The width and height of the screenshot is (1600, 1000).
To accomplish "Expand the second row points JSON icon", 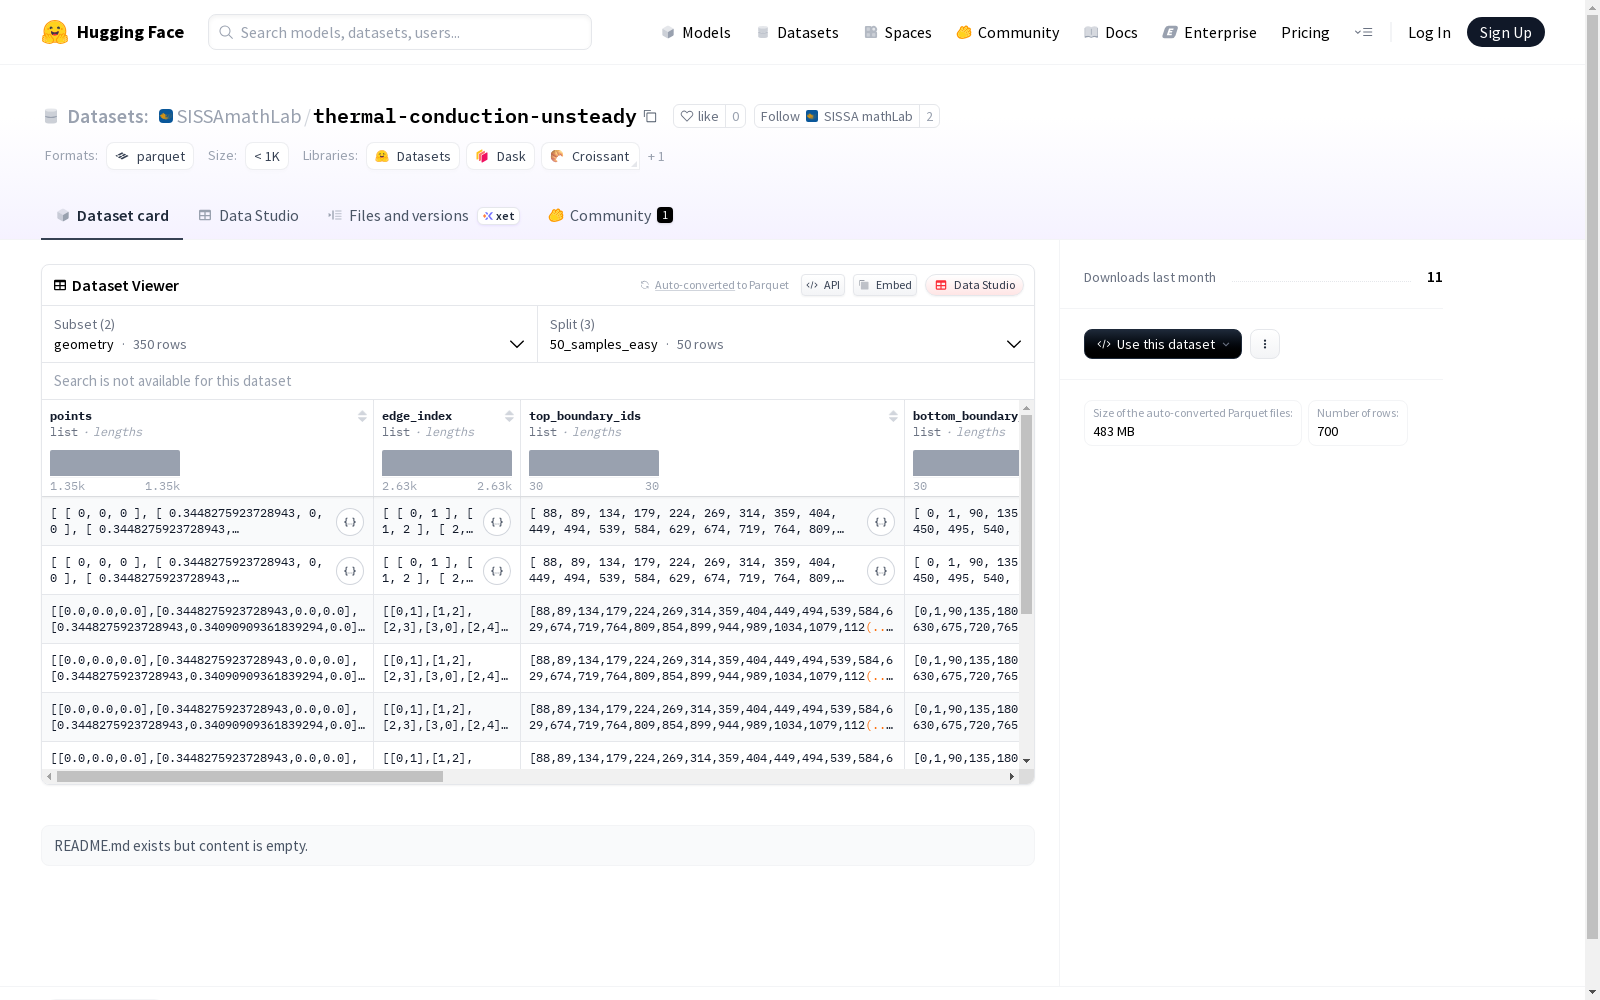I will click(x=350, y=571).
